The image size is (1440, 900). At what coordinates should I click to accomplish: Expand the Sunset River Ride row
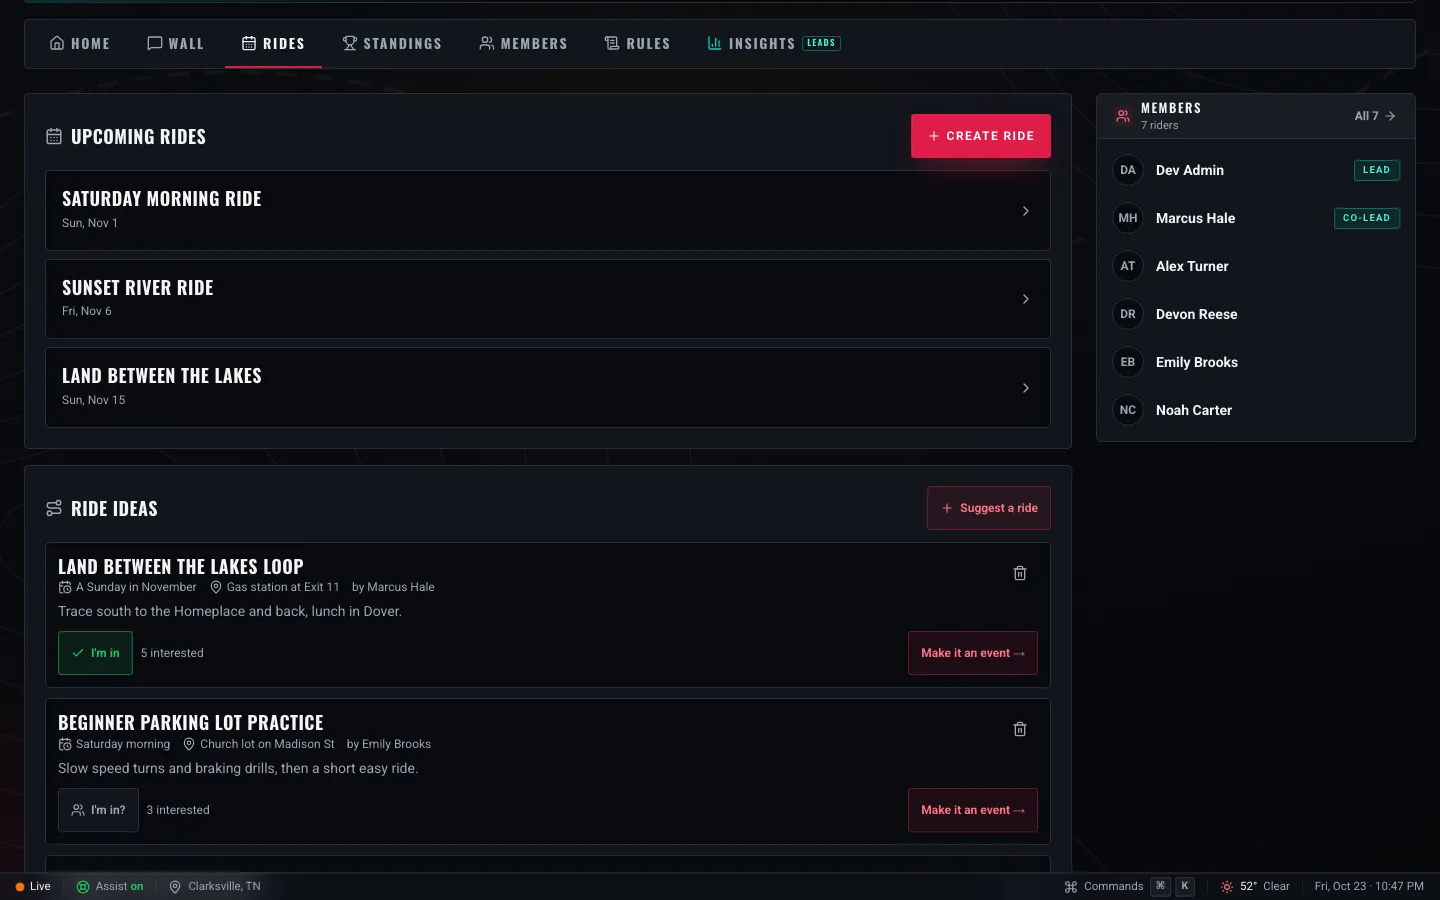coord(548,299)
